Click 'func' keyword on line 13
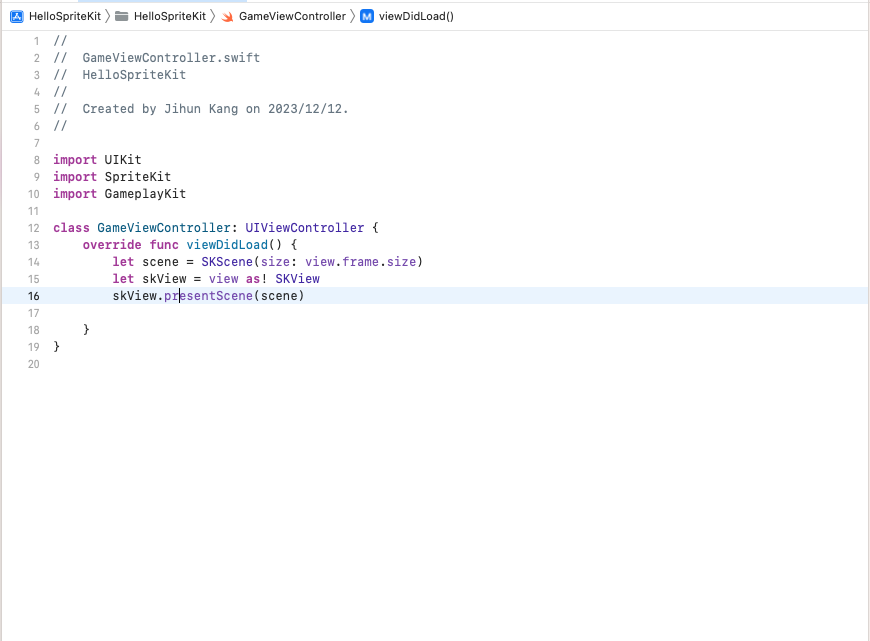870x641 pixels. pyautogui.click(x=164, y=245)
